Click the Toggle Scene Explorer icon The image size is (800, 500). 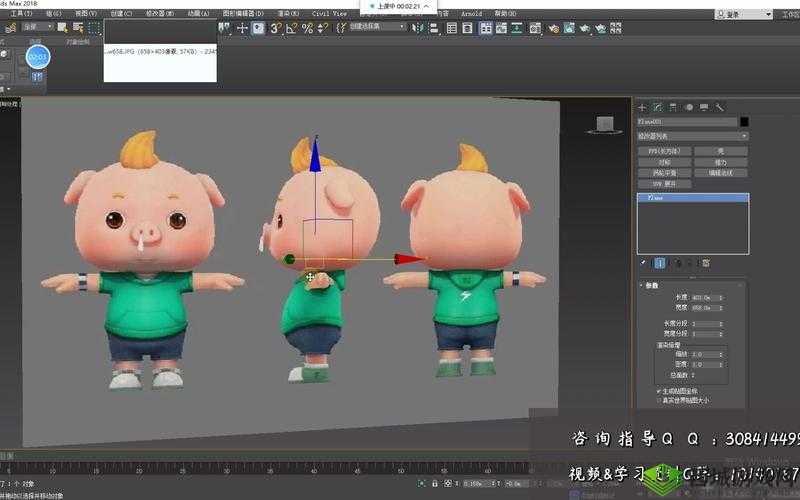point(452,28)
